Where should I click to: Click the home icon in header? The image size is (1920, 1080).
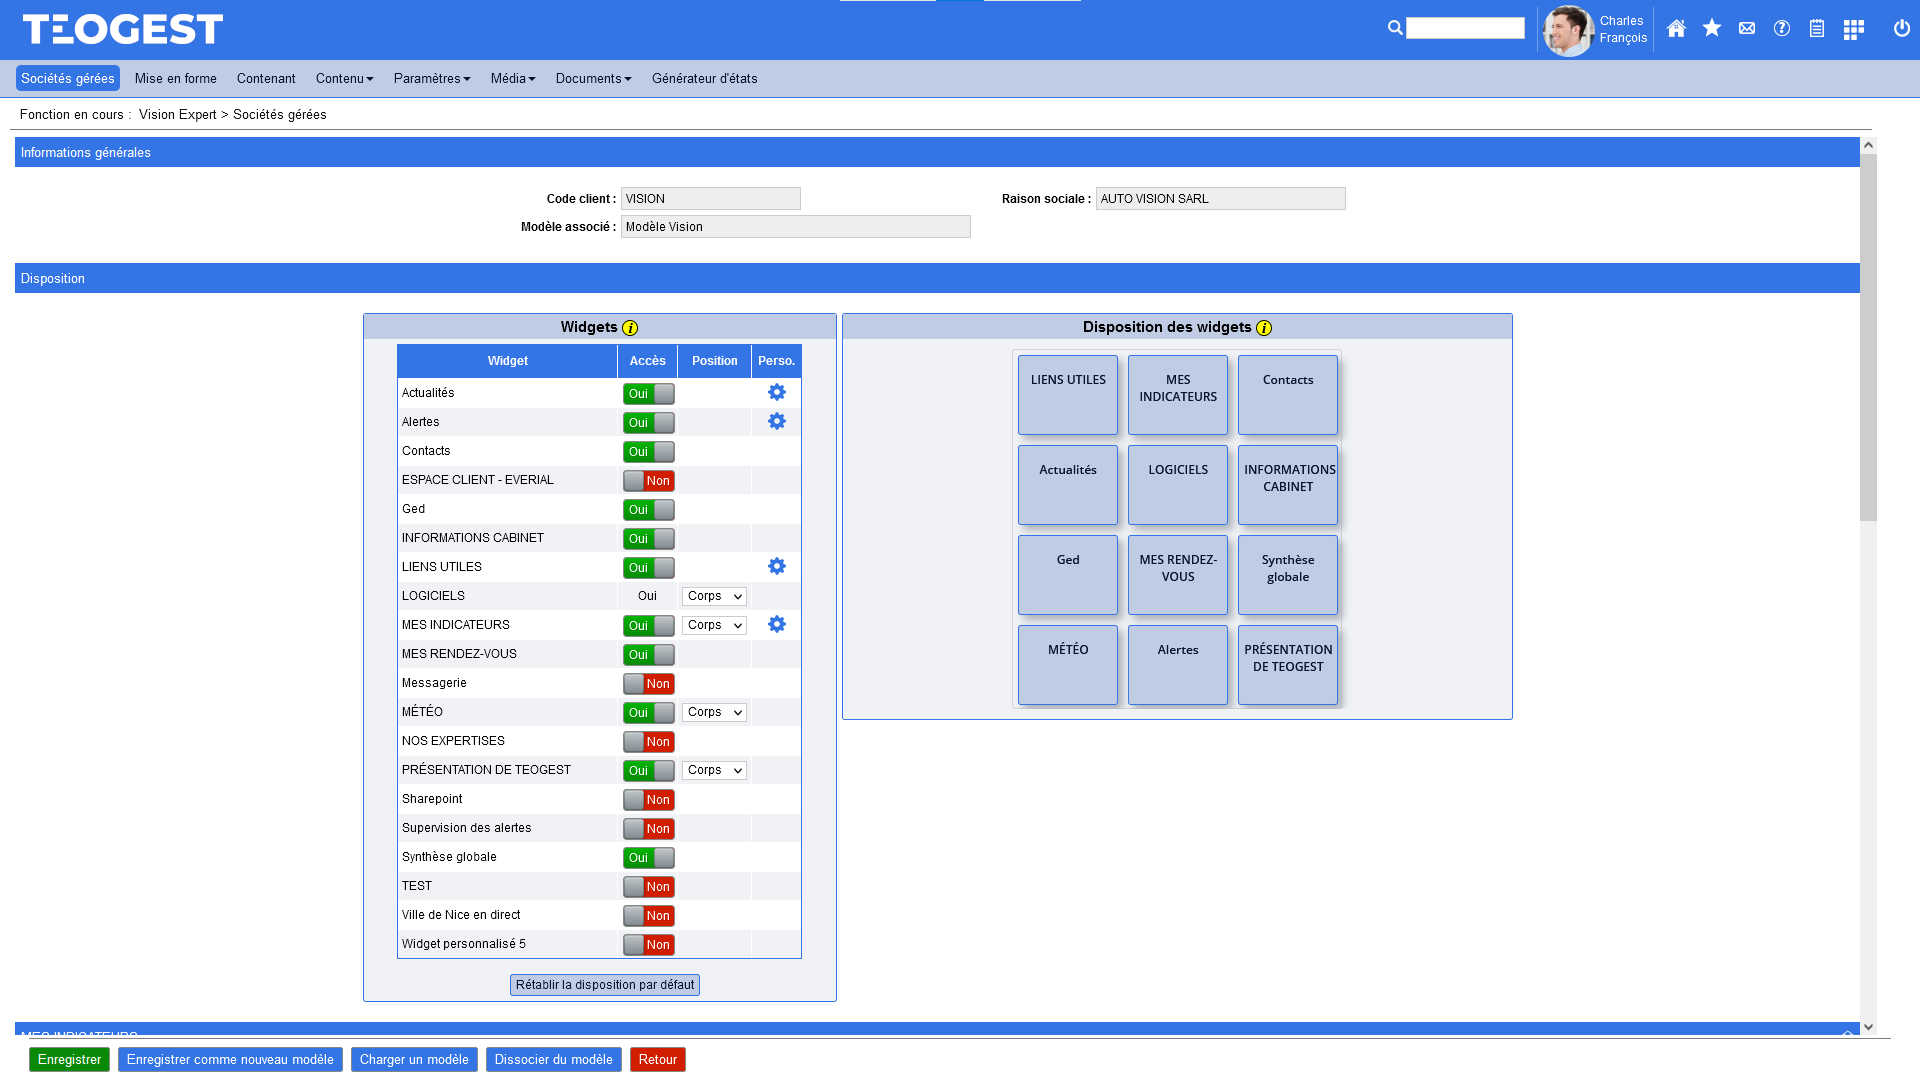(x=1676, y=29)
